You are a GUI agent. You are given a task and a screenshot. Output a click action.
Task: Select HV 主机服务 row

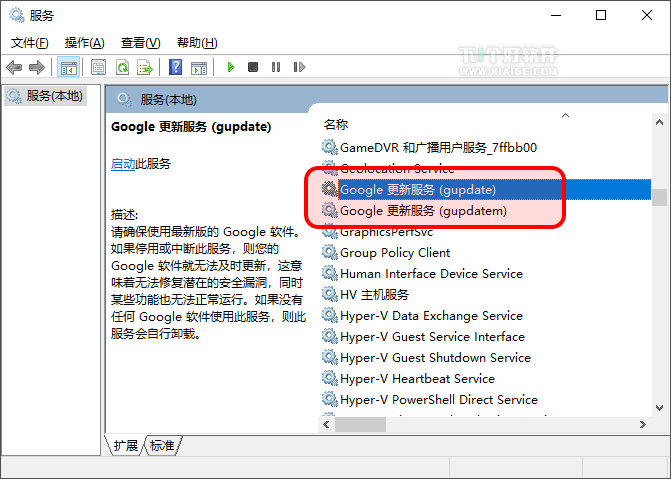486,295
